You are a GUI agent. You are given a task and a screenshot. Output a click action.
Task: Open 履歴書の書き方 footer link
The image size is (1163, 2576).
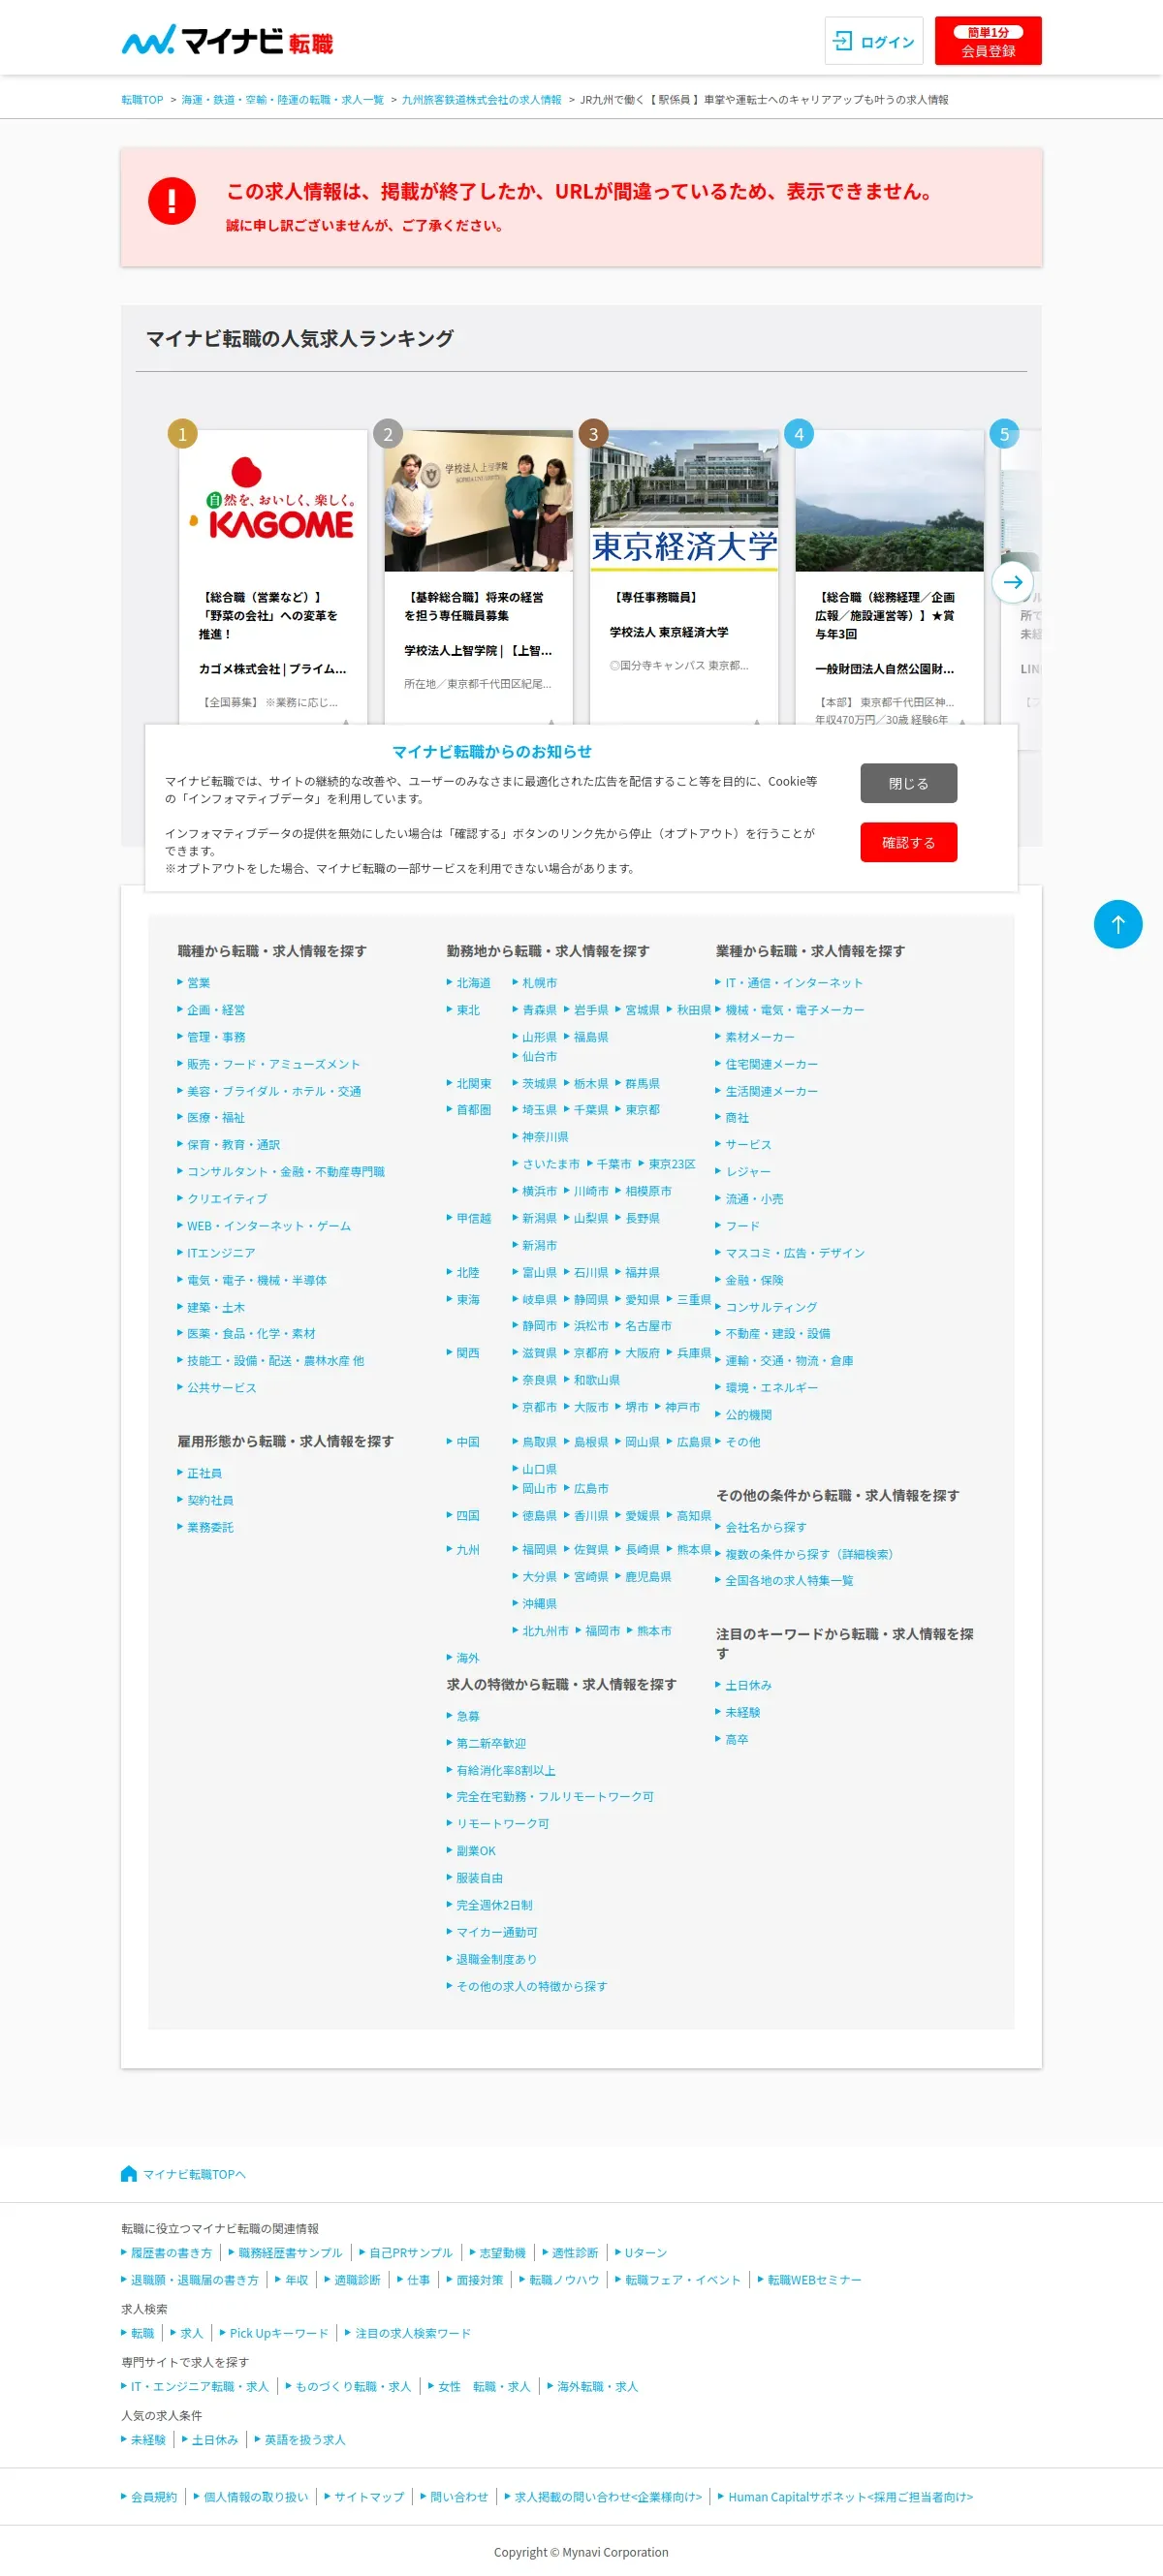[x=171, y=2253]
